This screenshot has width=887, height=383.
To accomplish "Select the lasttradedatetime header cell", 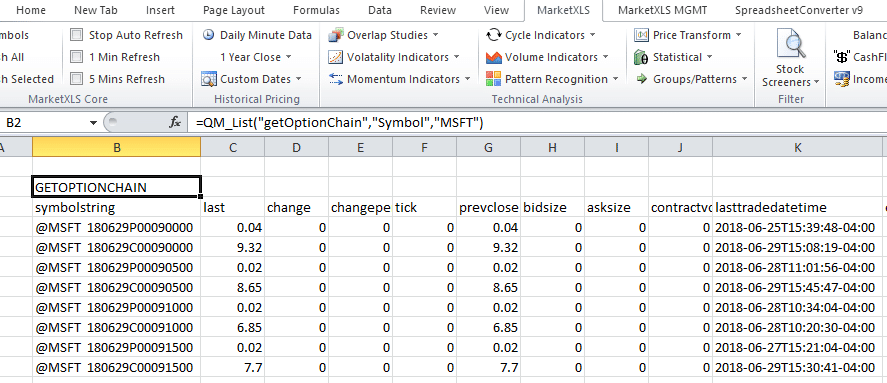I will tap(797, 208).
